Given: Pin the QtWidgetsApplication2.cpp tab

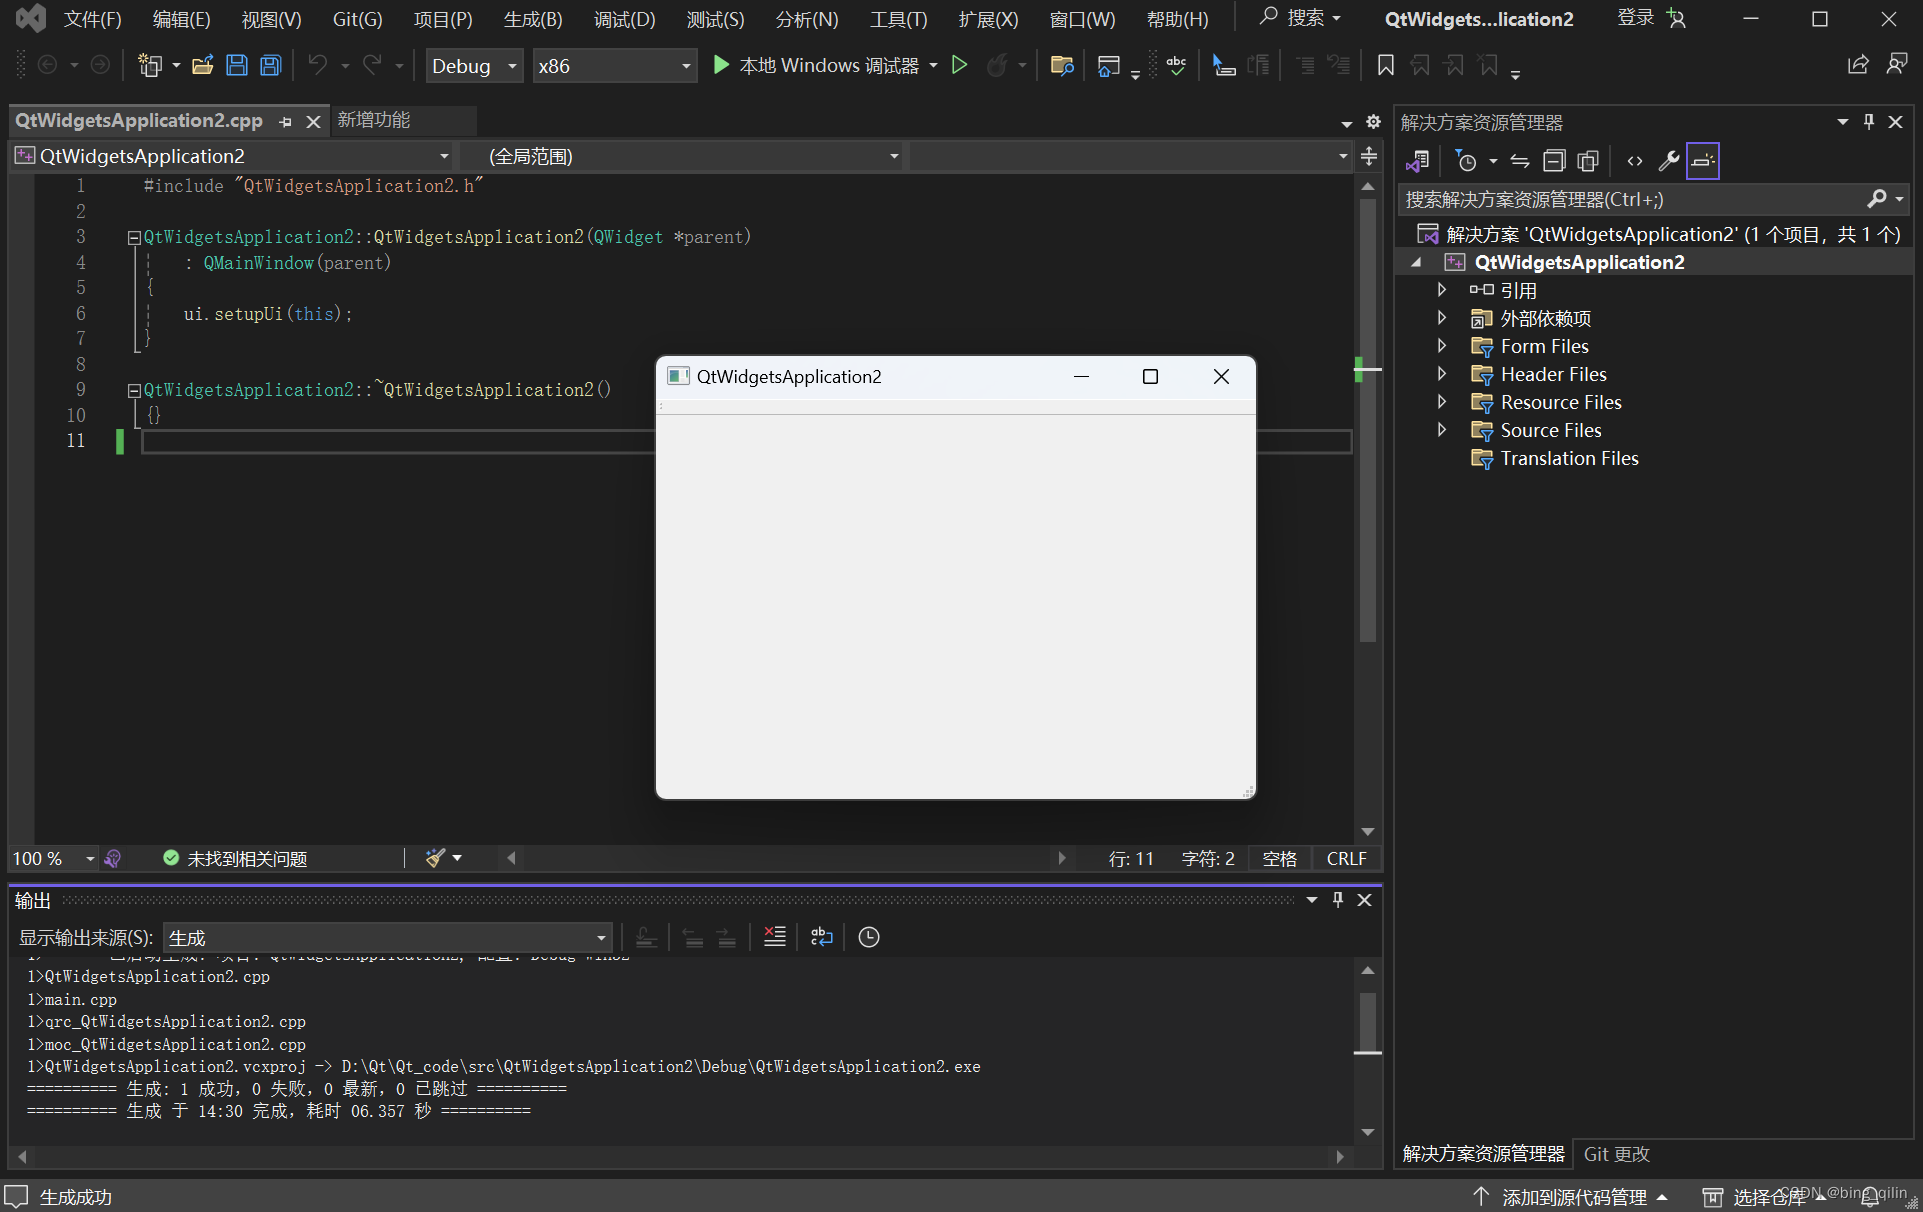Looking at the screenshot, I should 286,121.
